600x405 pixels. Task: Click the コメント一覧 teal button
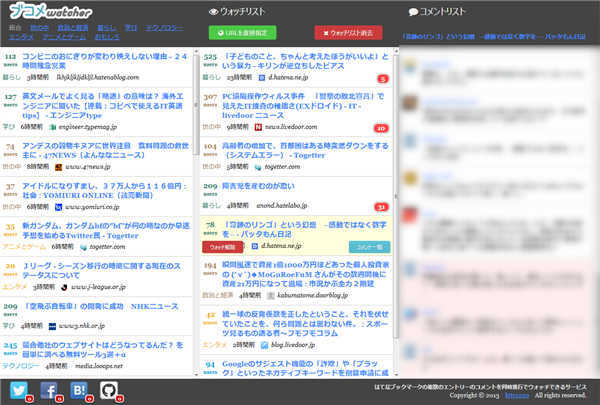click(x=370, y=247)
